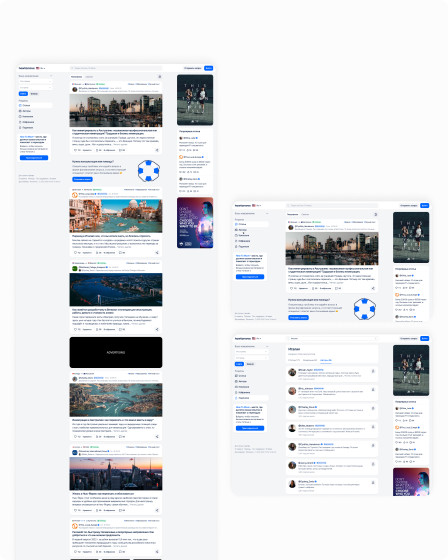Screen dimensions: 448x560
Task: Click the search field in the tall page header
Action: pyautogui.click(x=116, y=68)
